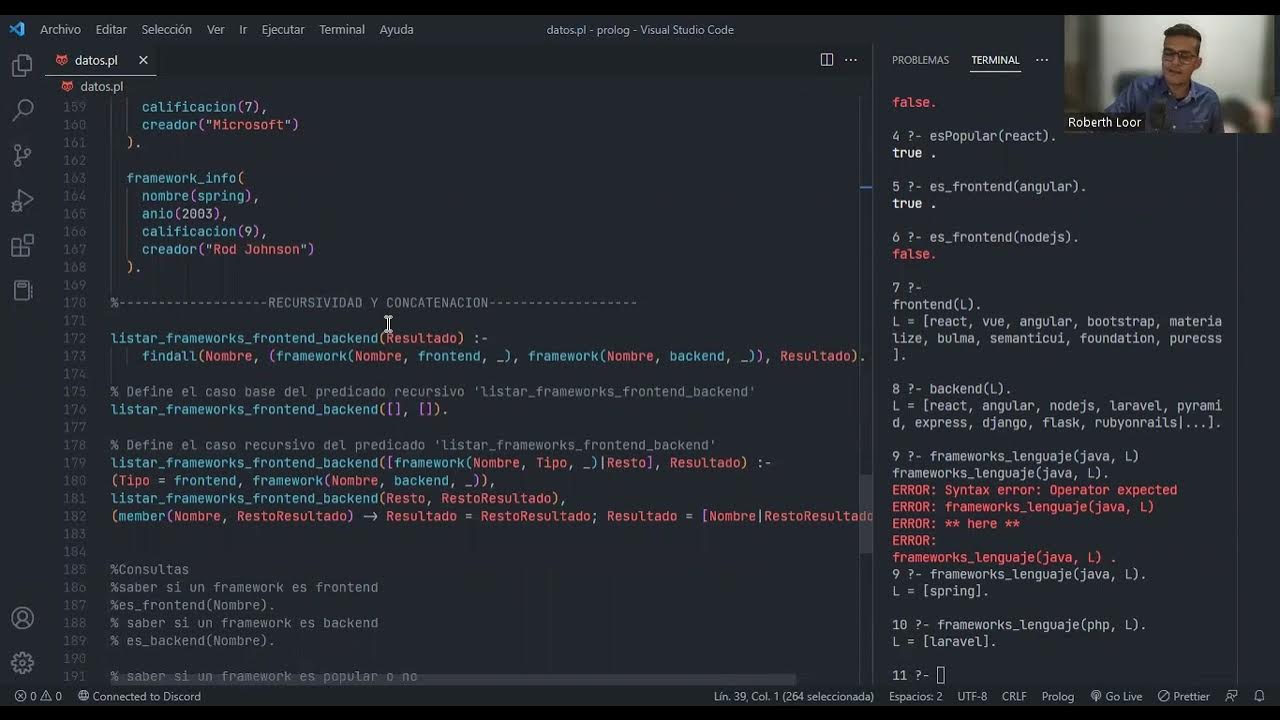Select the TERMINAL panel tab
The image size is (1280, 720).
pos(995,60)
